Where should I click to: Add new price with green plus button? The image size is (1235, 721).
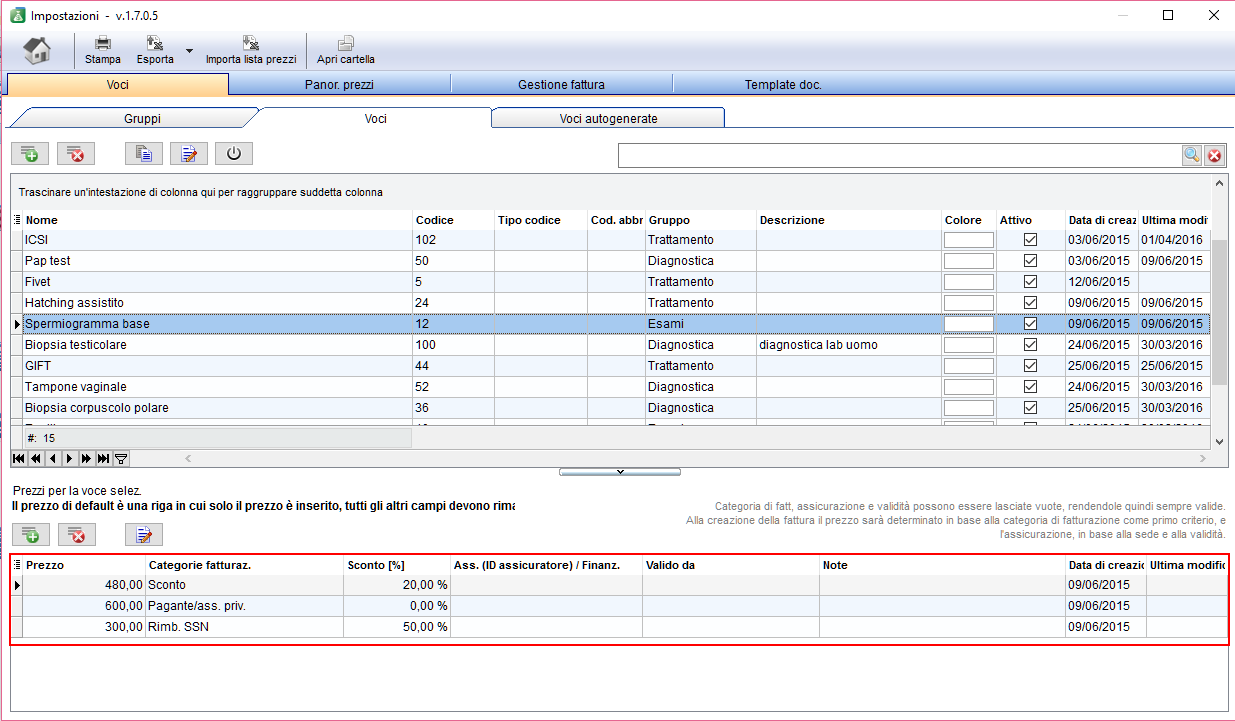point(30,534)
